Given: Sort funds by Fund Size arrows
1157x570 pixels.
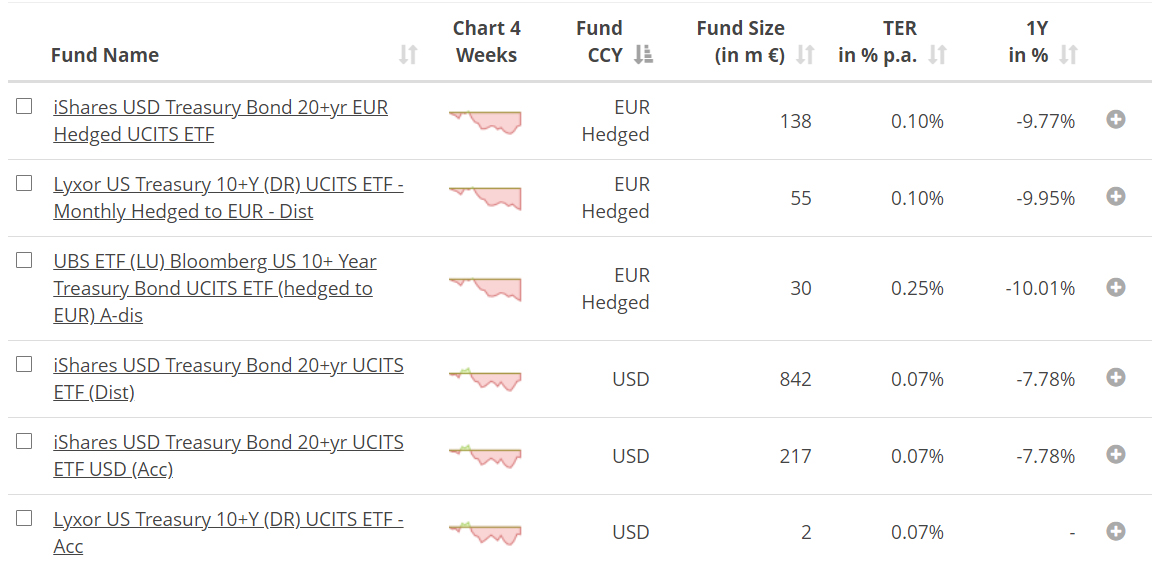Looking at the screenshot, I should pyautogui.click(x=805, y=55).
